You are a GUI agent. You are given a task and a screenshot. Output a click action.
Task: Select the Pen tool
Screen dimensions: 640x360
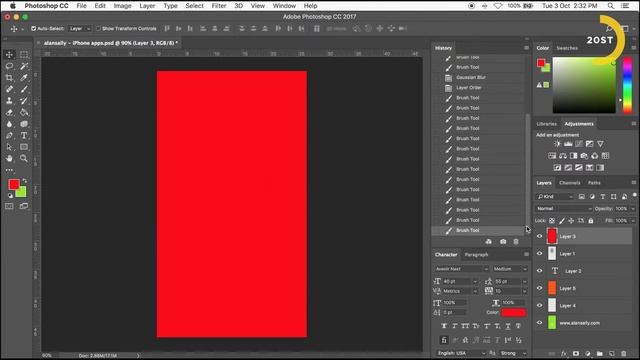(x=9, y=136)
